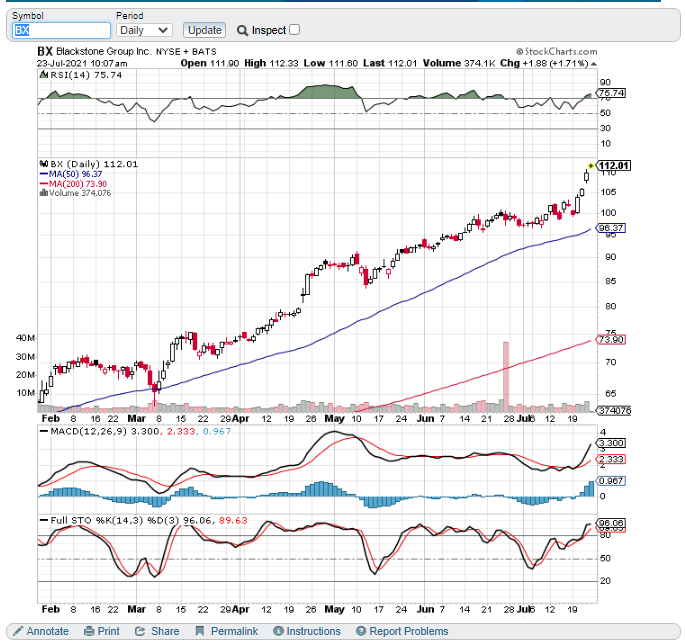Toggle the Inspect checkbox

pyautogui.click(x=294, y=30)
